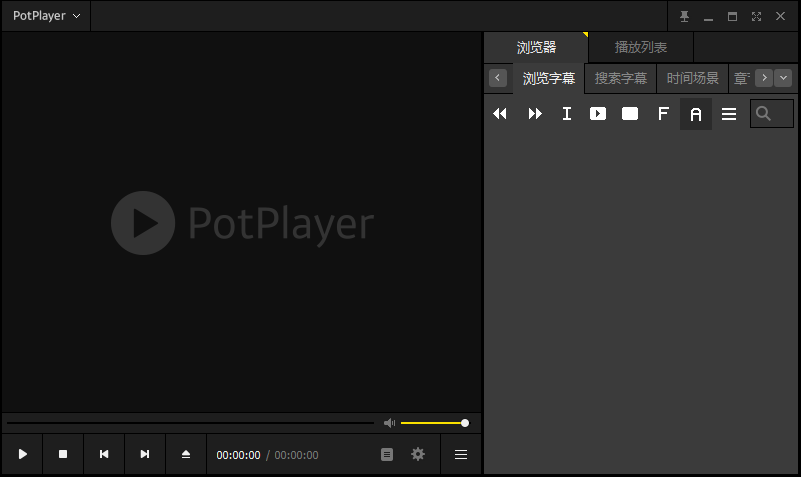Viewport: 801px width, 477px height.
Task: Open the sub-tab list dropdown arrow
Action: pos(783,78)
